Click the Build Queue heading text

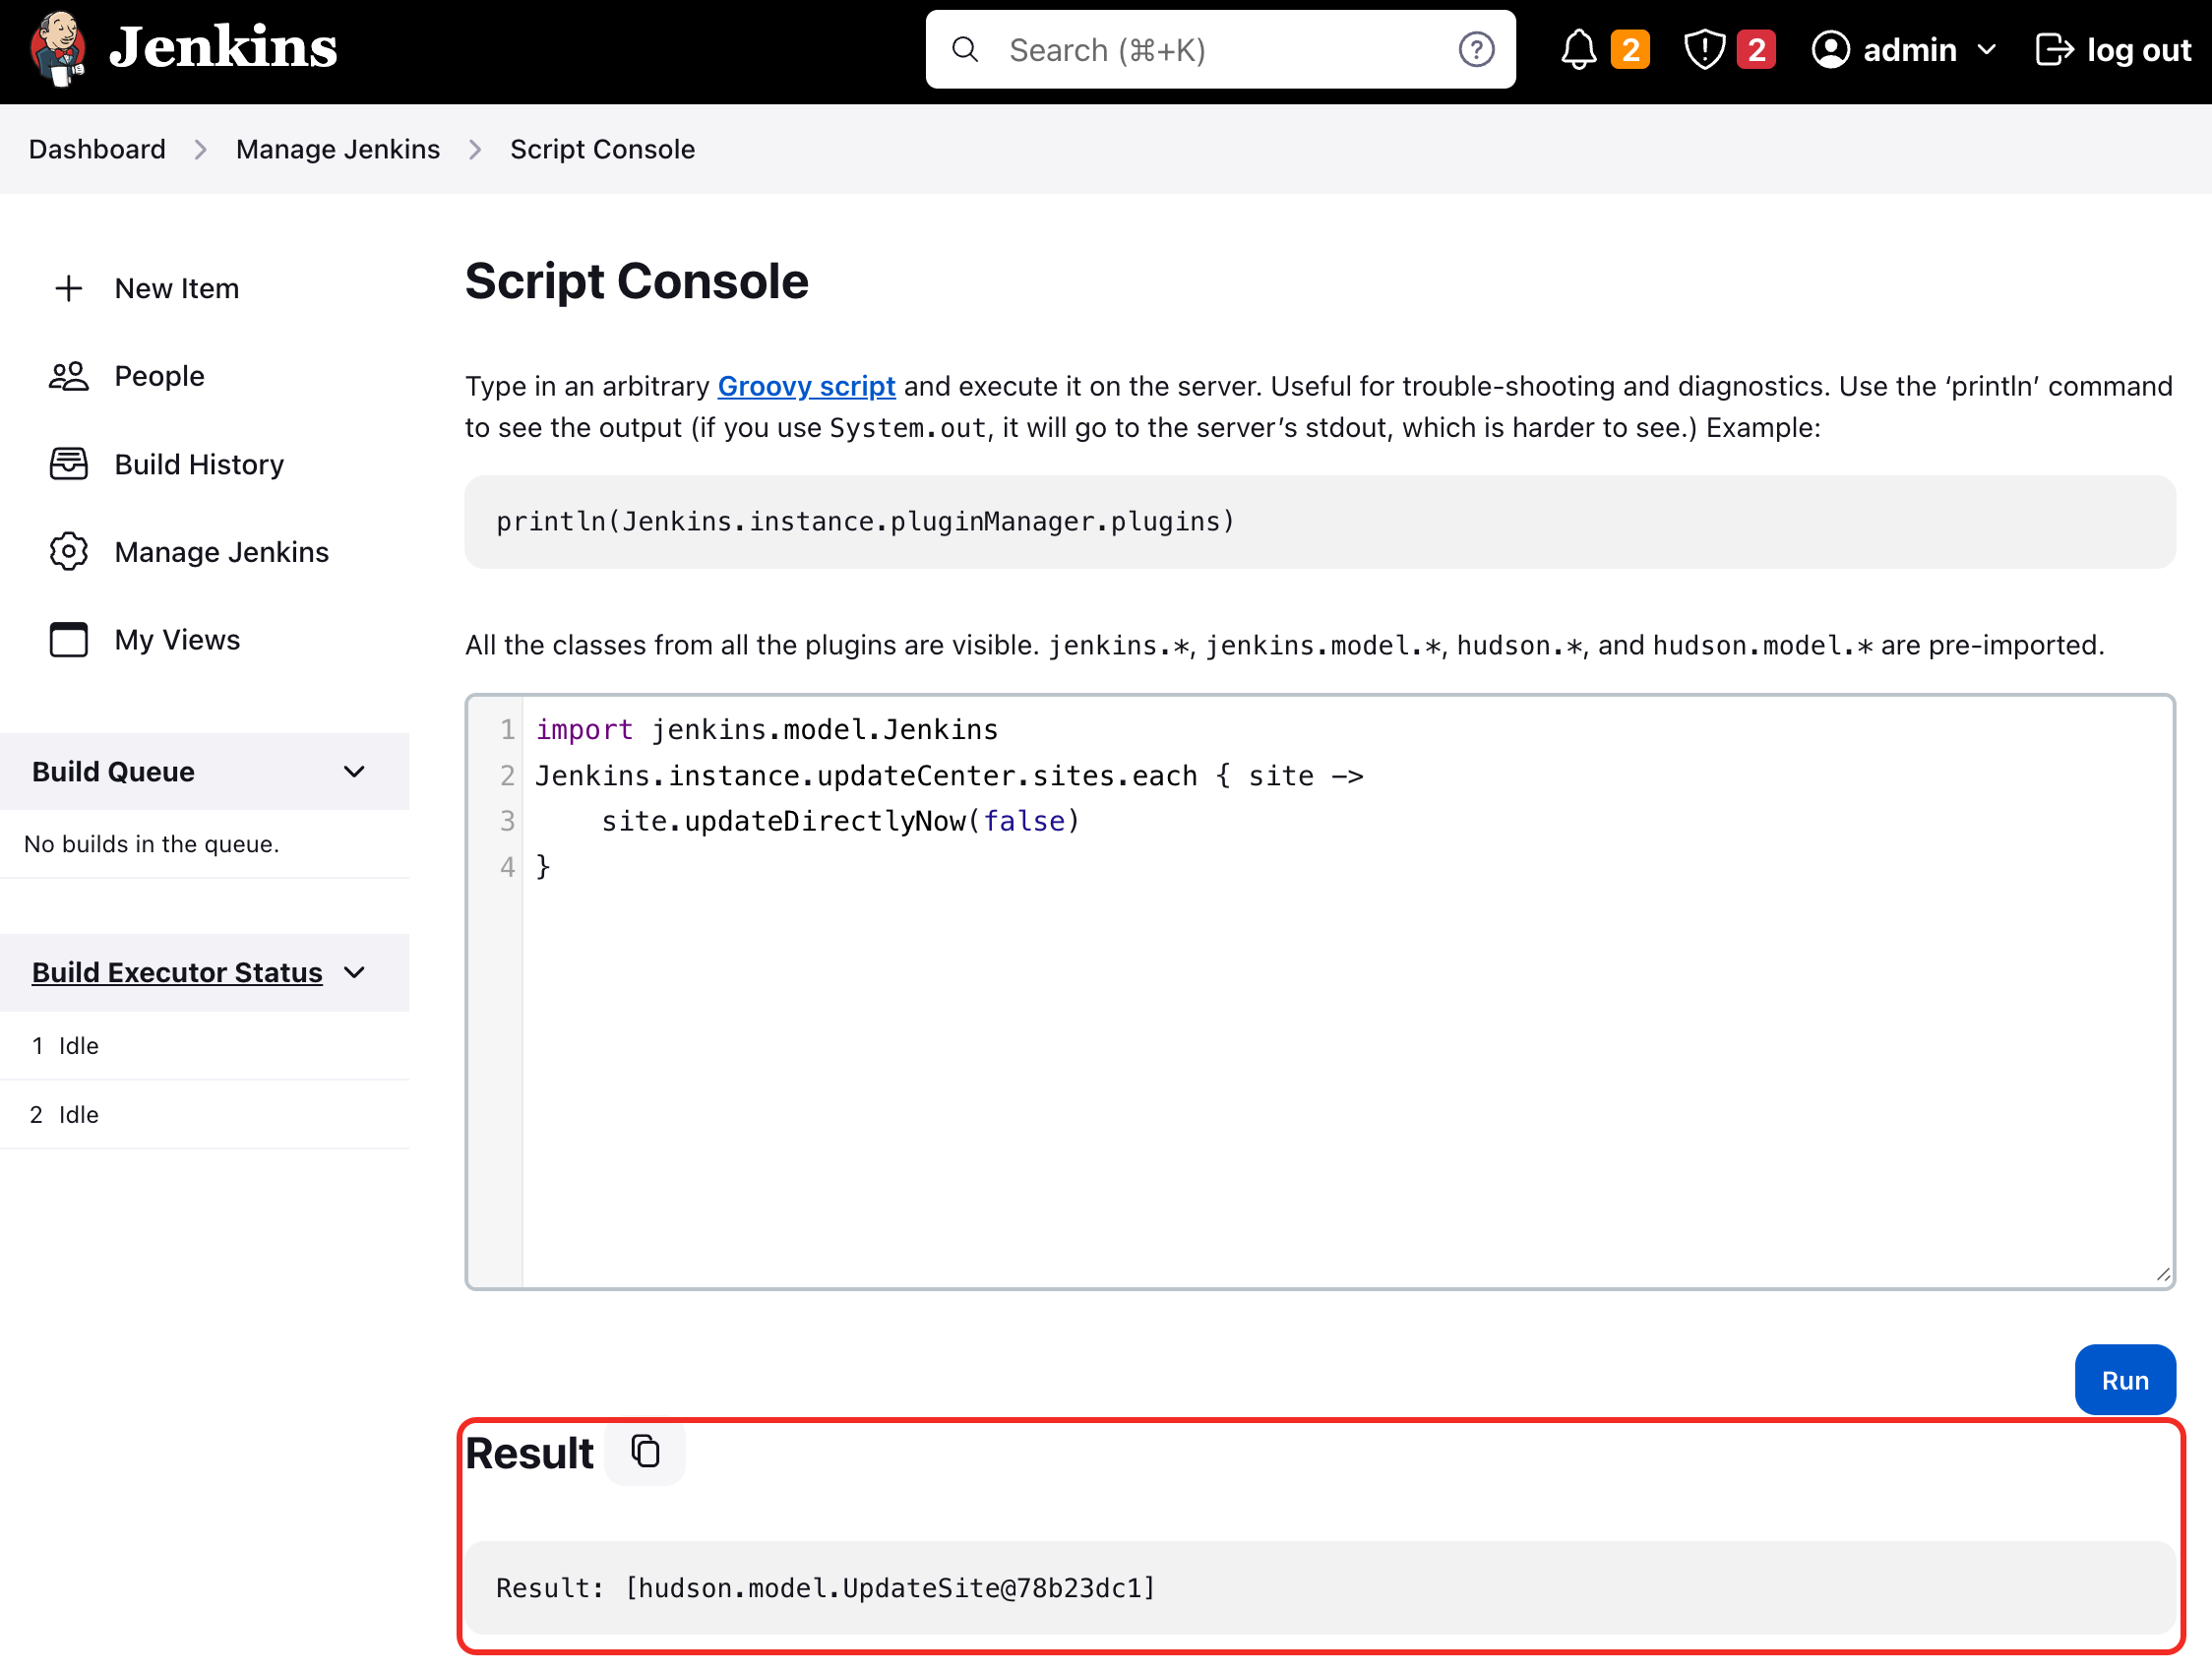[113, 772]
